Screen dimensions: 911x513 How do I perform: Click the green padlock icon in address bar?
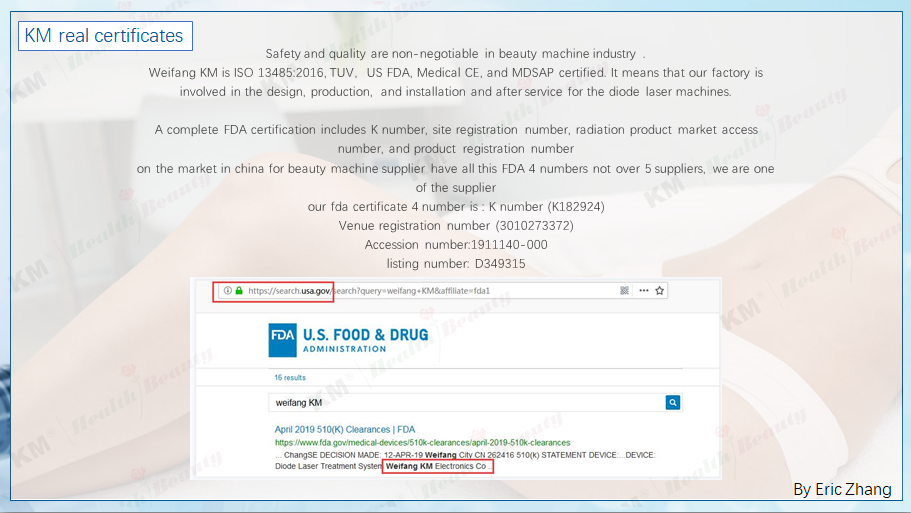tap(239, 290)
